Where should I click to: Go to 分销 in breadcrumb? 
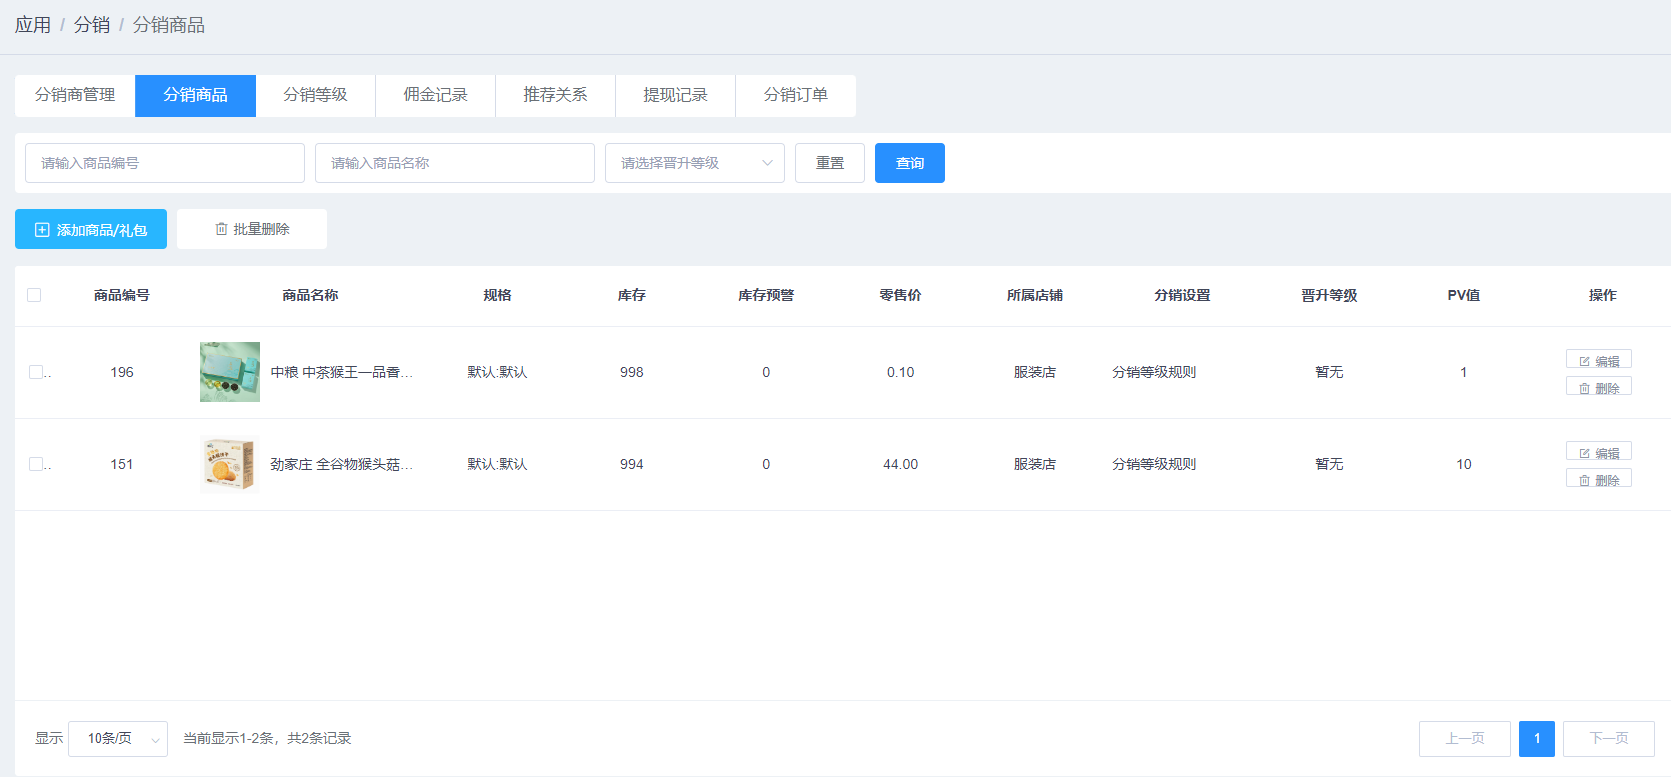pos(92,25)
